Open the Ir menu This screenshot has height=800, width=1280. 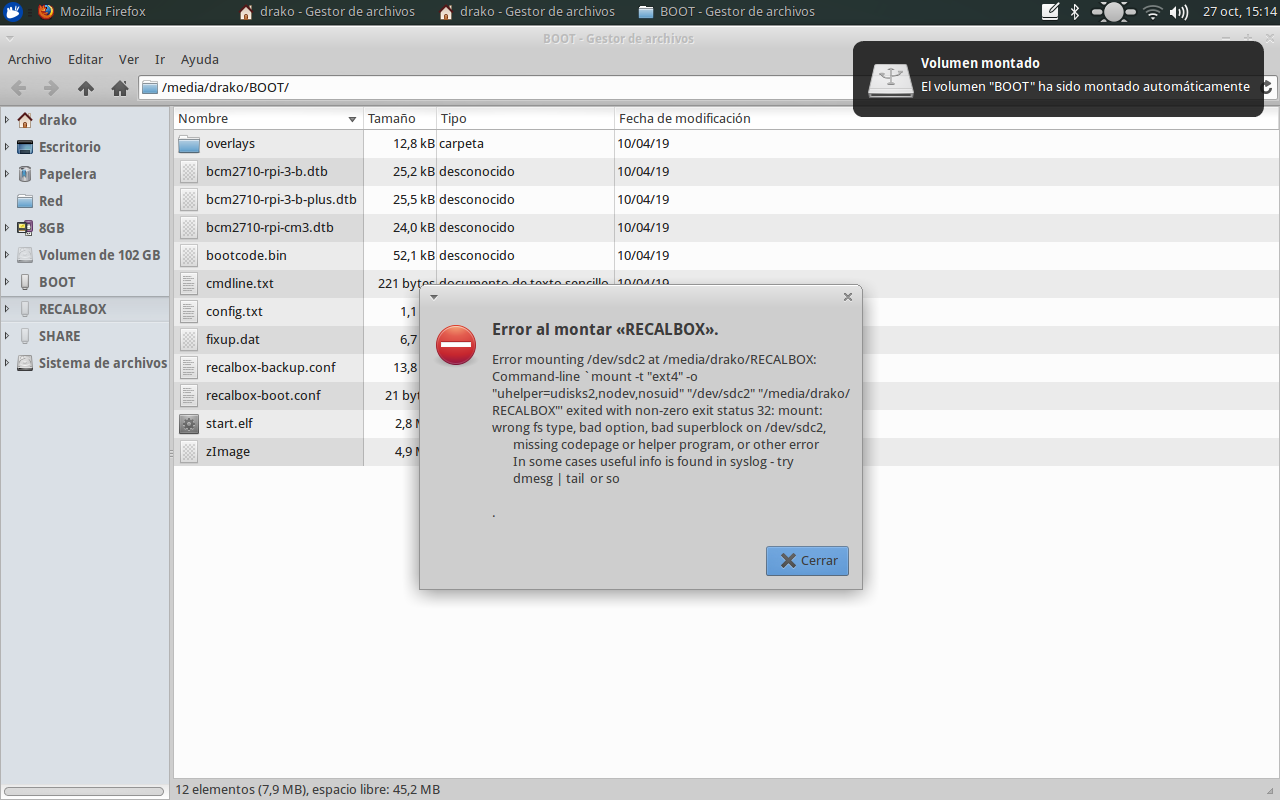(160, 60)
